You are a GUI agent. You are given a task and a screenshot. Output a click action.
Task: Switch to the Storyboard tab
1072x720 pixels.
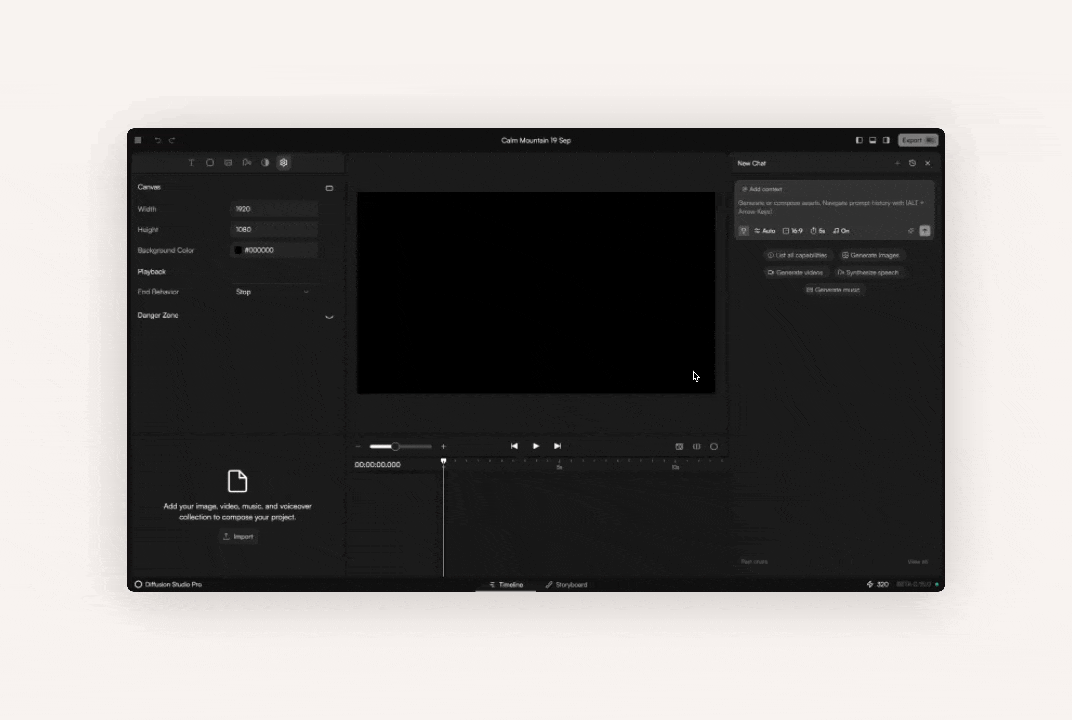pos(567,584)
